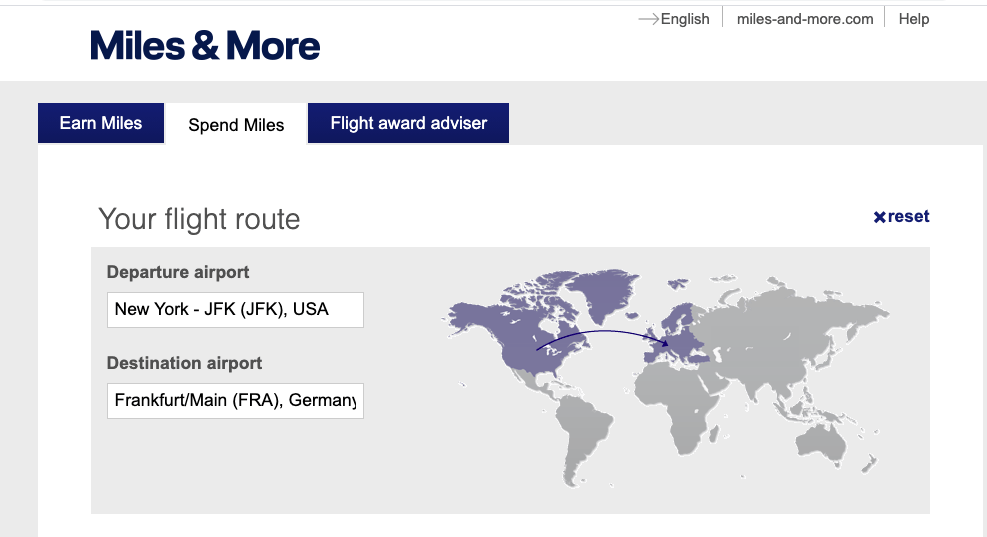
Task: Click the Your flight route heading
Action: (x=199, y=219)
